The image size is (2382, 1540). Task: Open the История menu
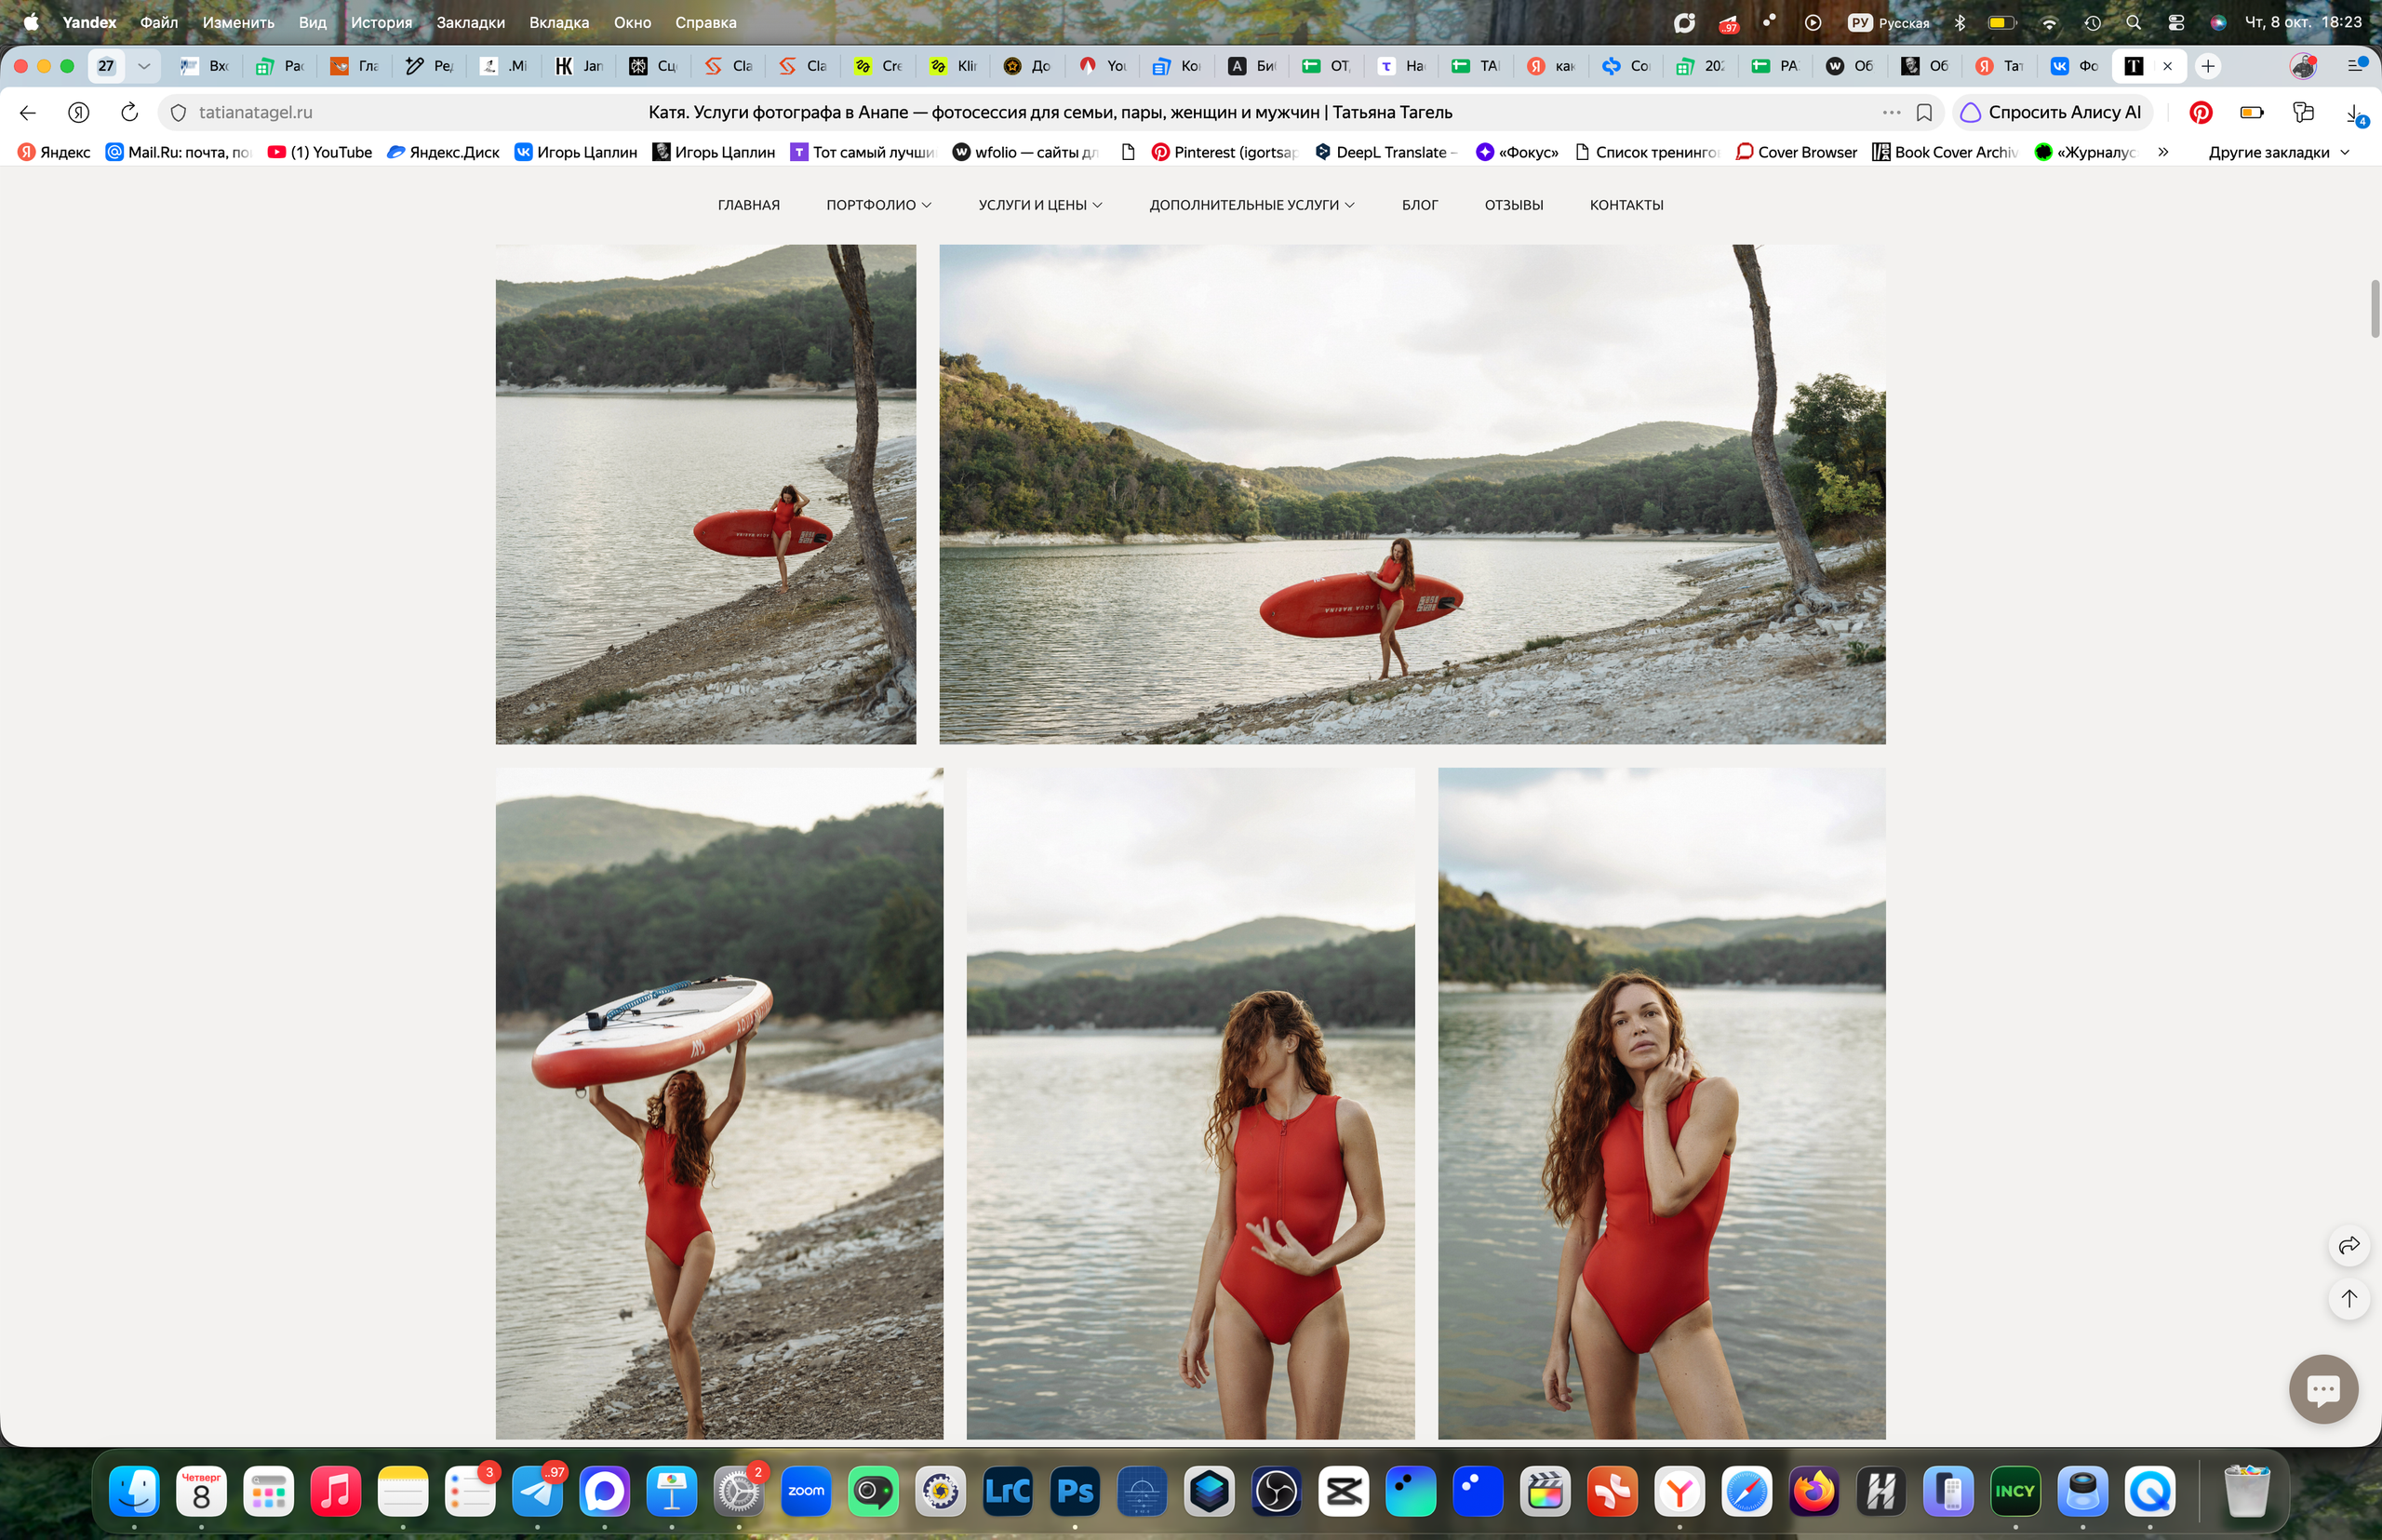click(381, 22)
